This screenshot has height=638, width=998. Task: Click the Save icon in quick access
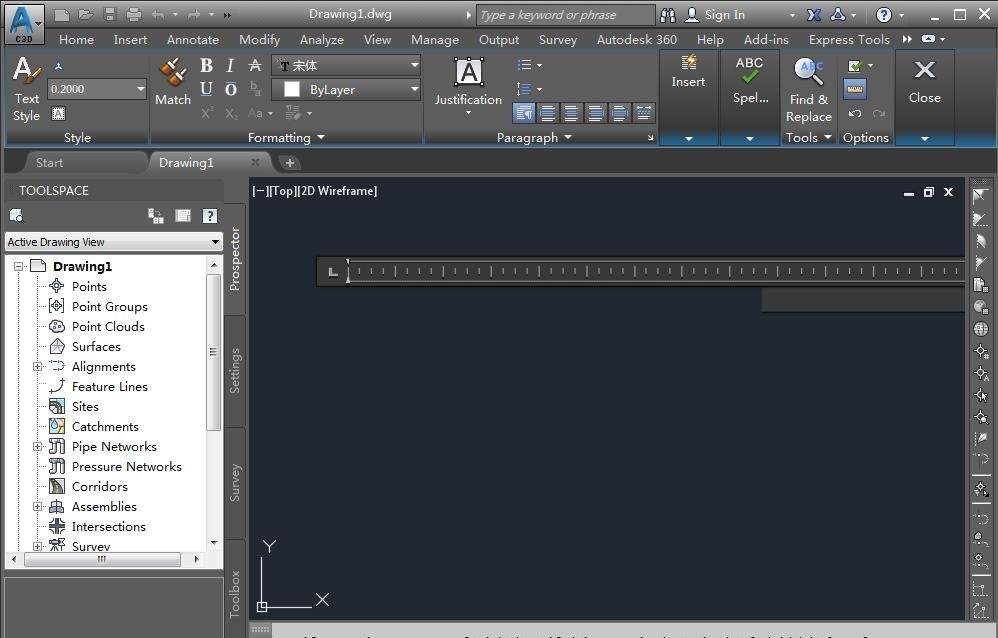point(109,15)
